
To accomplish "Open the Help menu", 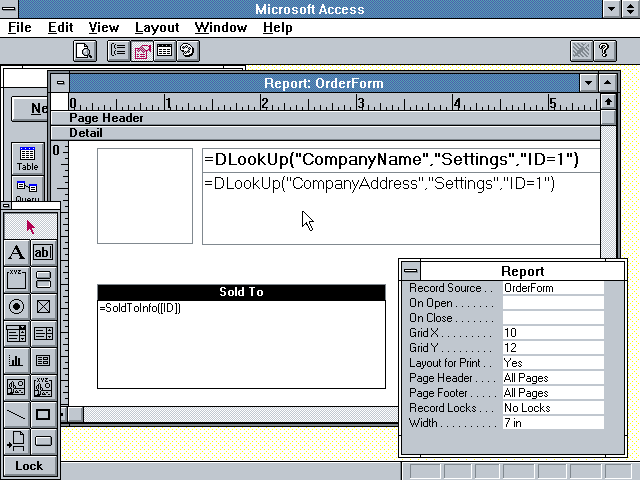I will [x=278, y=28].
